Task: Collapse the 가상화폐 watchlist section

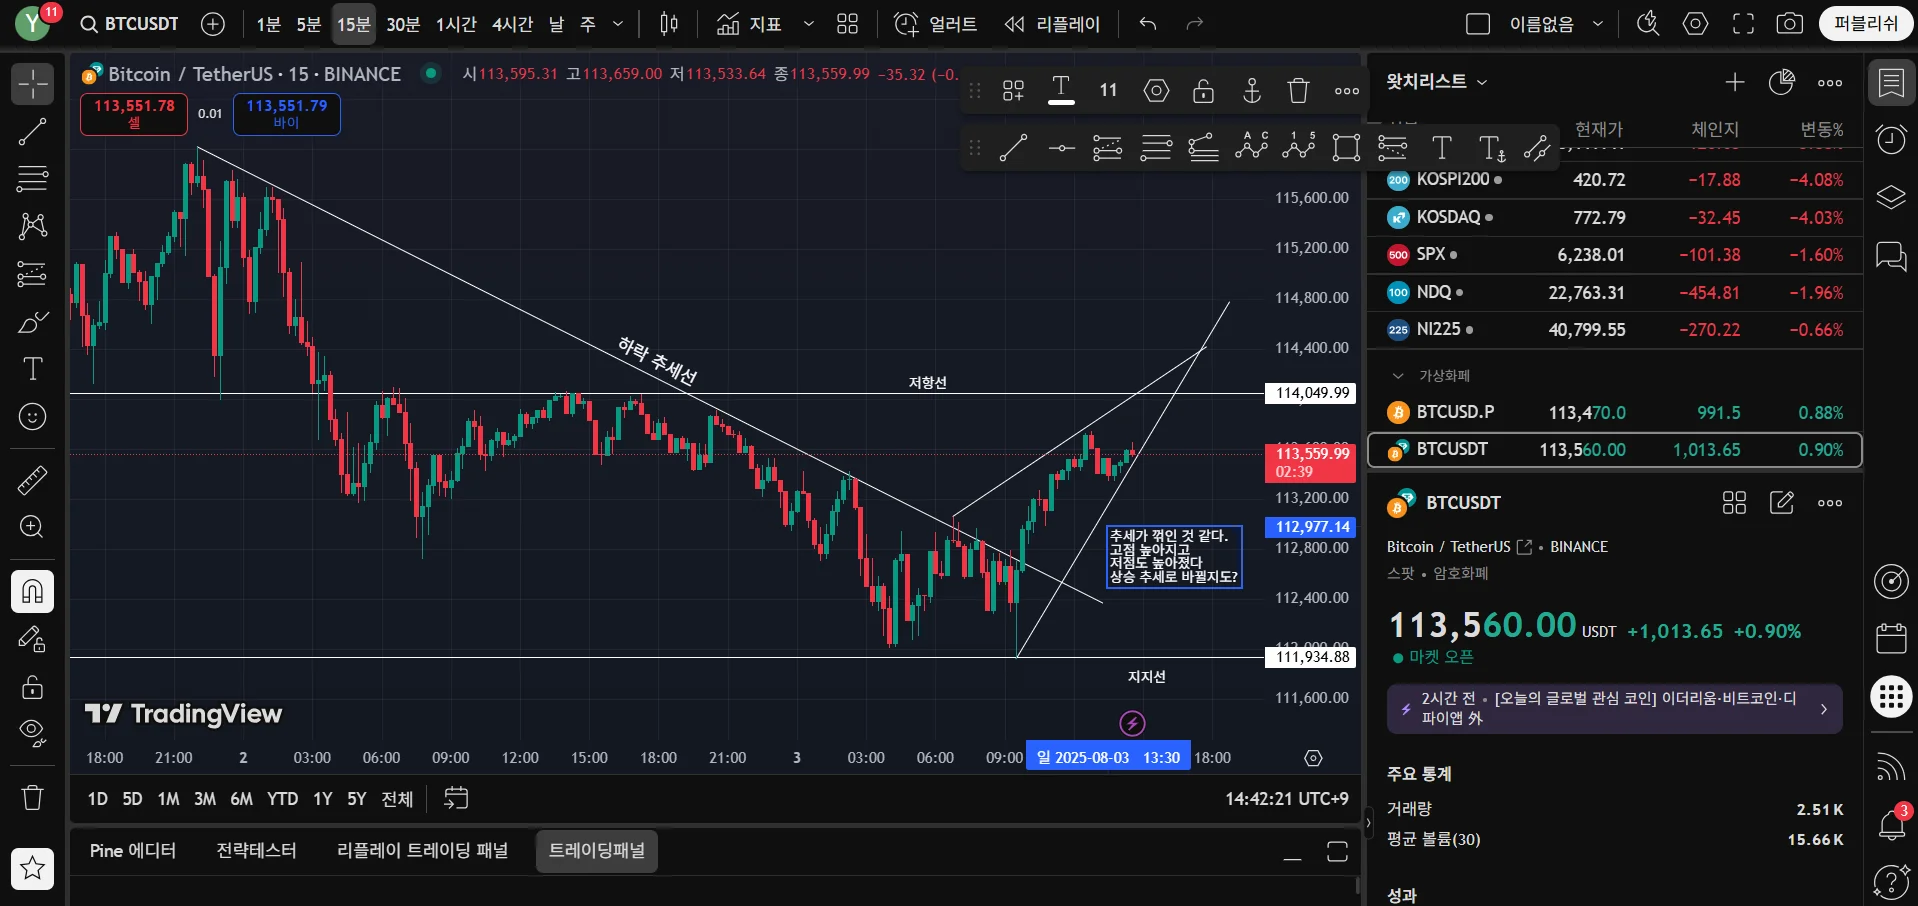Action: click(1399, 376)
